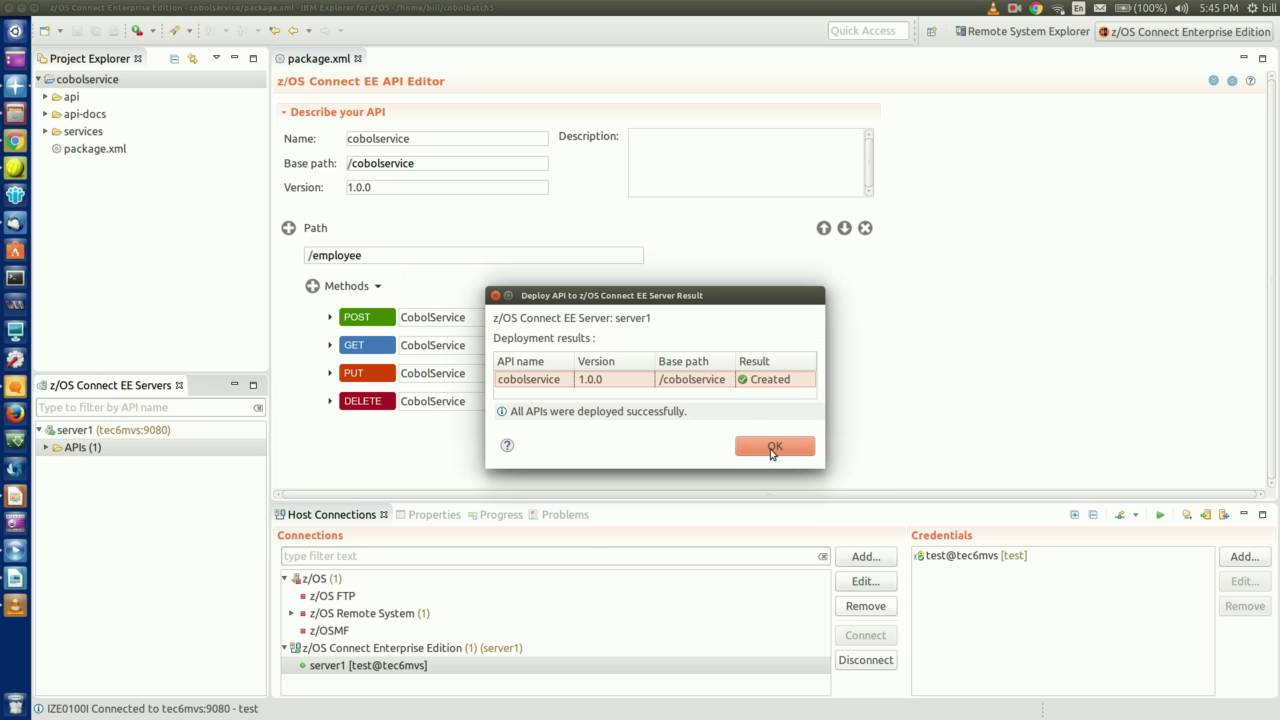
Task: Click the green run arrow in Host Connections
Action: point(1160,515)
